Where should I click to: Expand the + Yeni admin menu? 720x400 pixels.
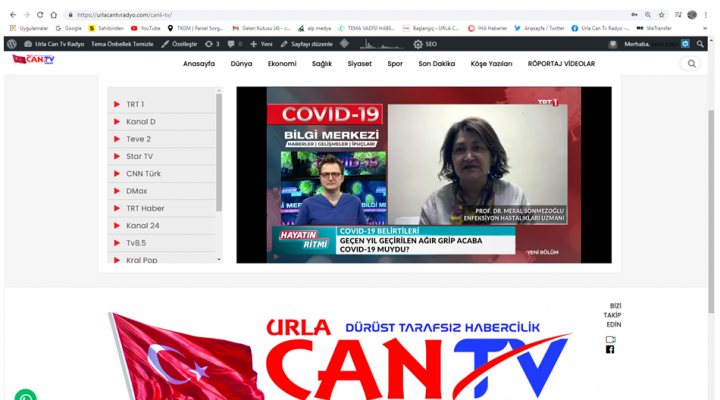pyautogui.click(x=264, y=44)
